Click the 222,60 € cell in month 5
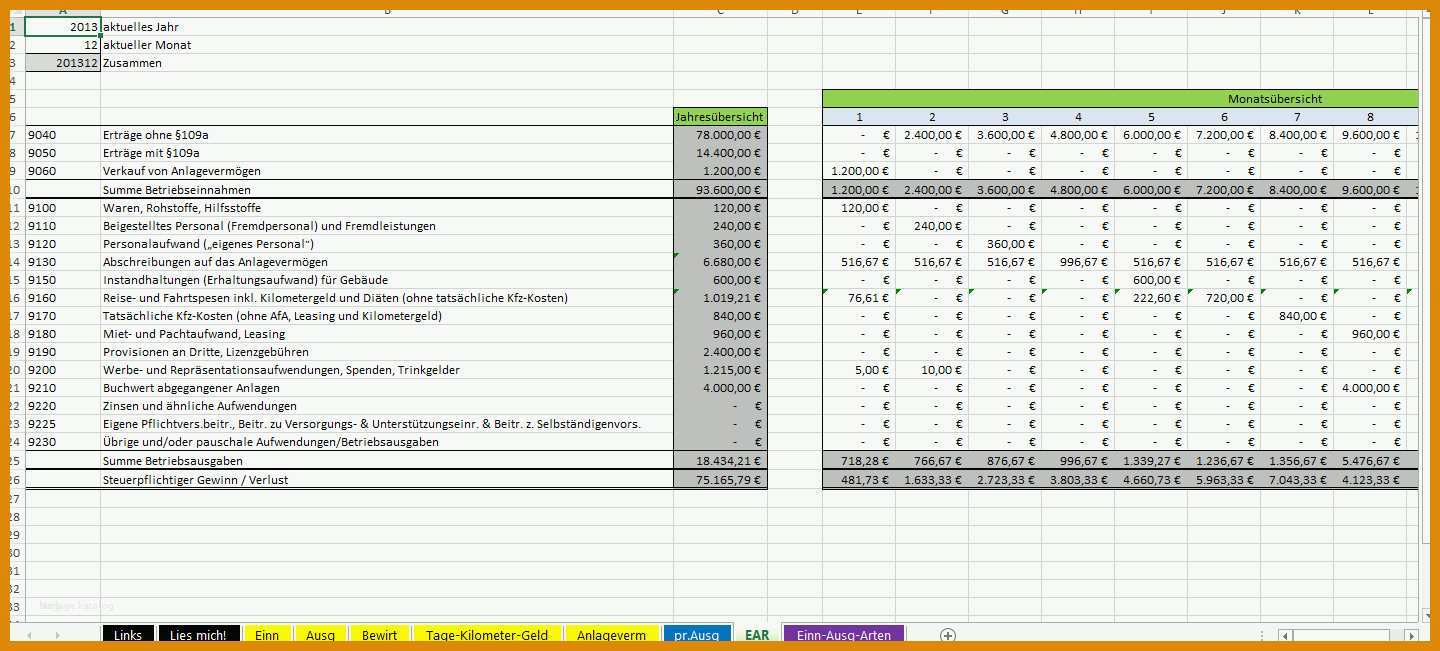 (x=1151, y=298)
